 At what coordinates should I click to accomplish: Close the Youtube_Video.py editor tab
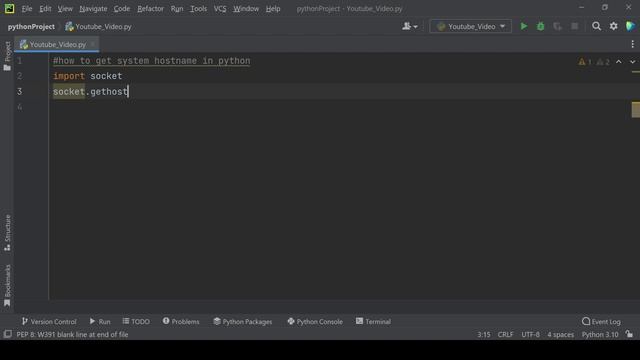93,44
